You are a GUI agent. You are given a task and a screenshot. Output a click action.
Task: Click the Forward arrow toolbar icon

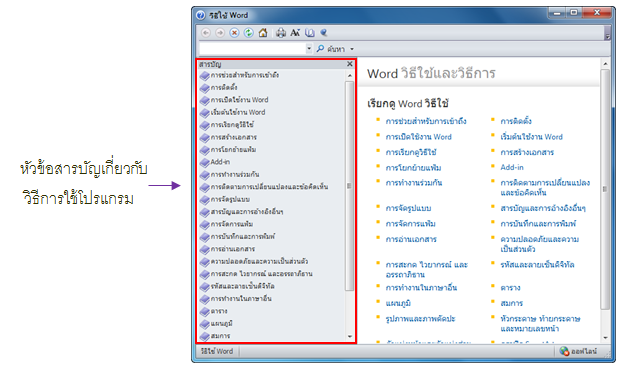[x=220, y=33]
